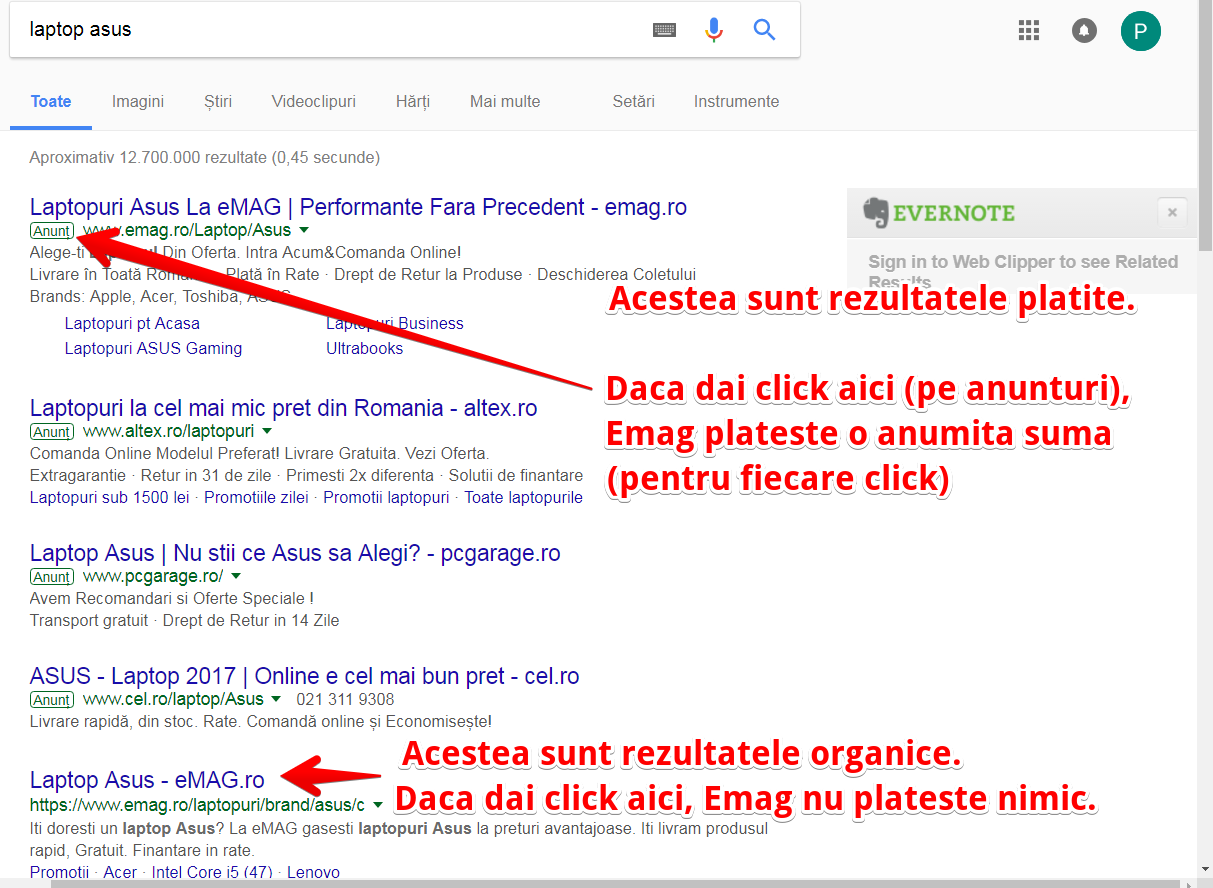
Task: Open the 'Acer' link under eMAG result
Action: 120,873
